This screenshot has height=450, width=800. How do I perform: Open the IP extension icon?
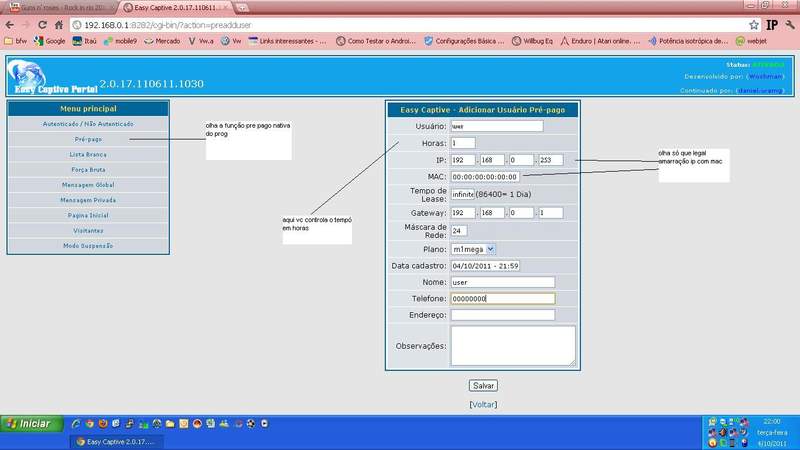(771, 25)
